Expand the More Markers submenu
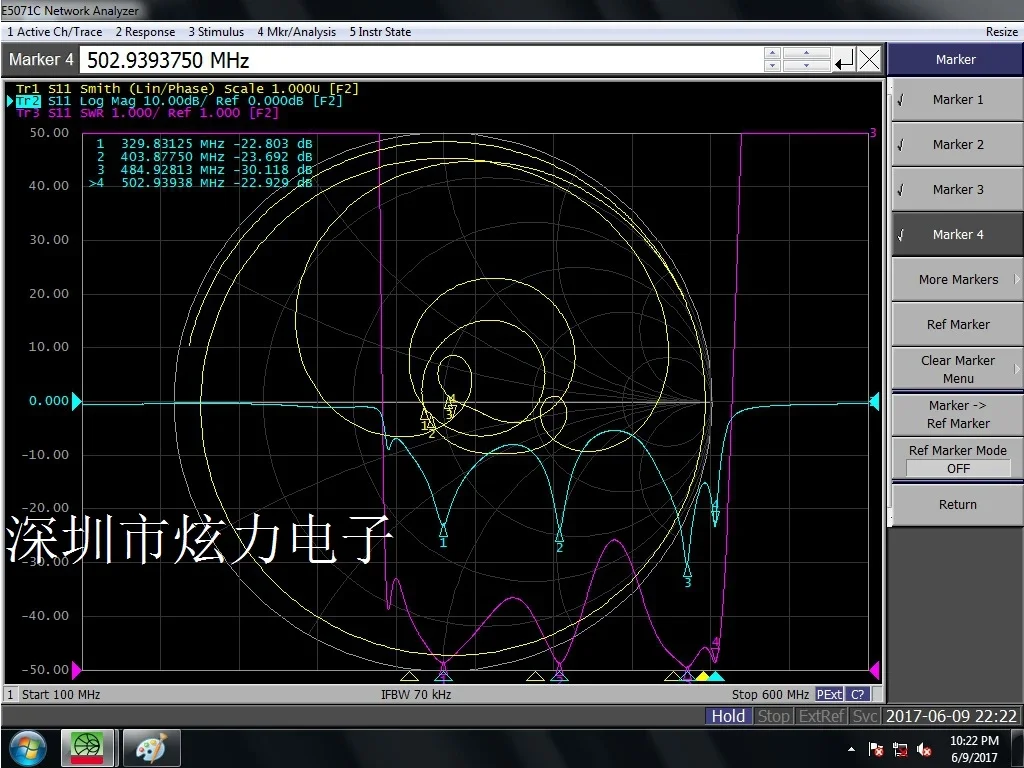Image resolution: width=1024 pixels, height=768 pixels. [x=957, y=280]
